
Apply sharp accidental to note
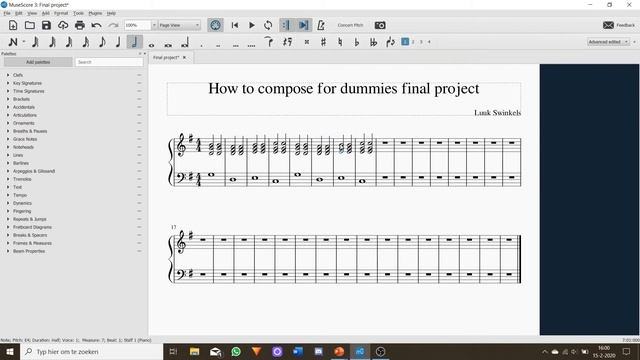(323, 42)
